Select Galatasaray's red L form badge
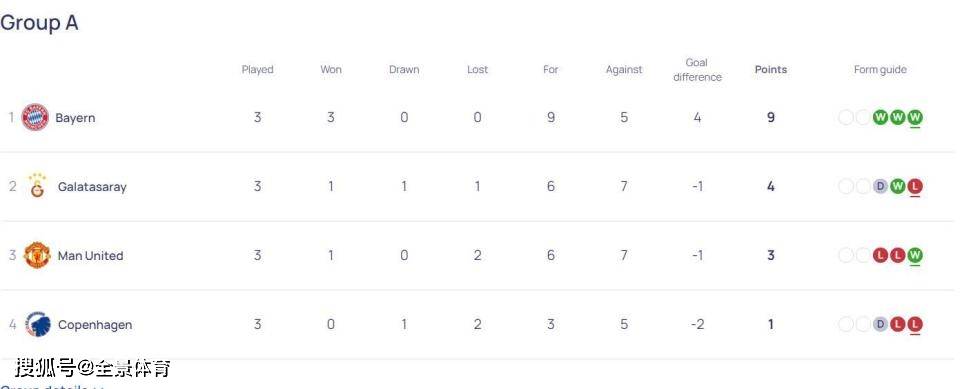960x389 pixels. tap(915, 186)
